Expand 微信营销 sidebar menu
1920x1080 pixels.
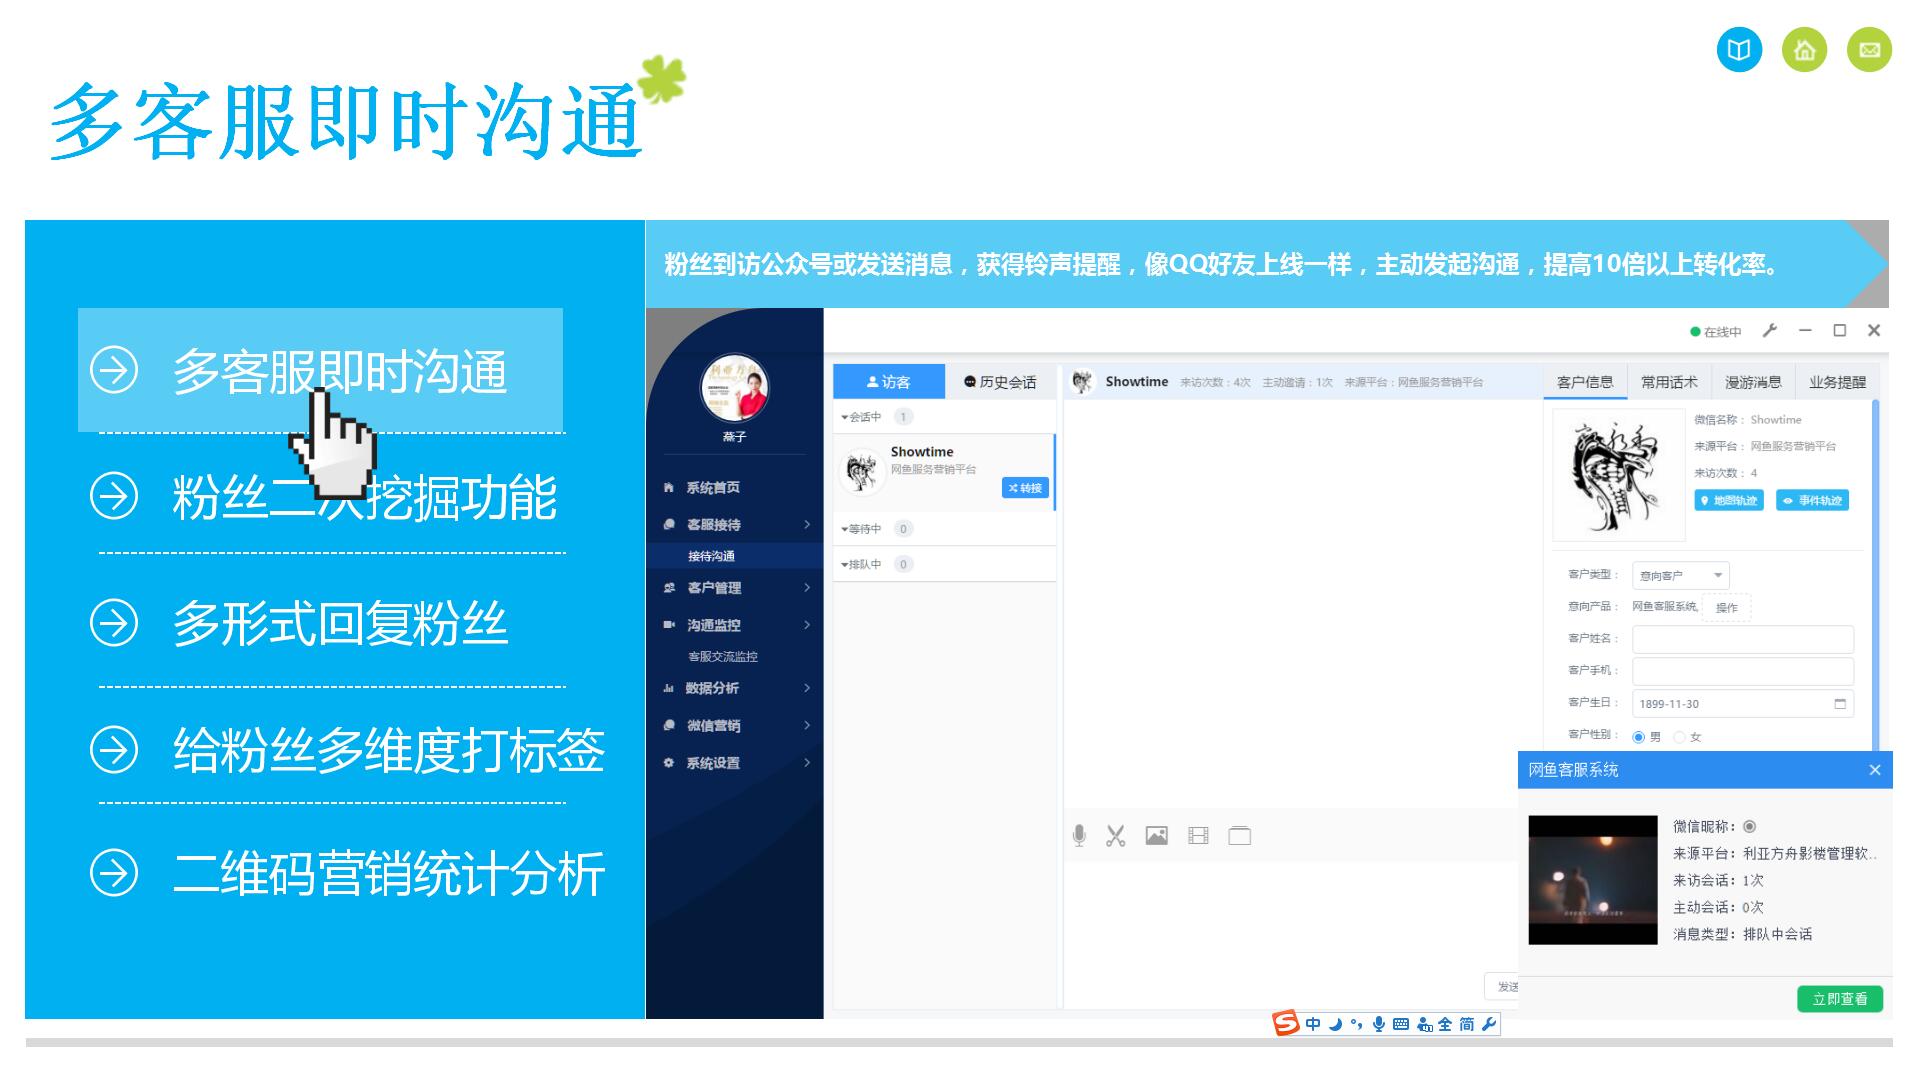coord(735,725)
